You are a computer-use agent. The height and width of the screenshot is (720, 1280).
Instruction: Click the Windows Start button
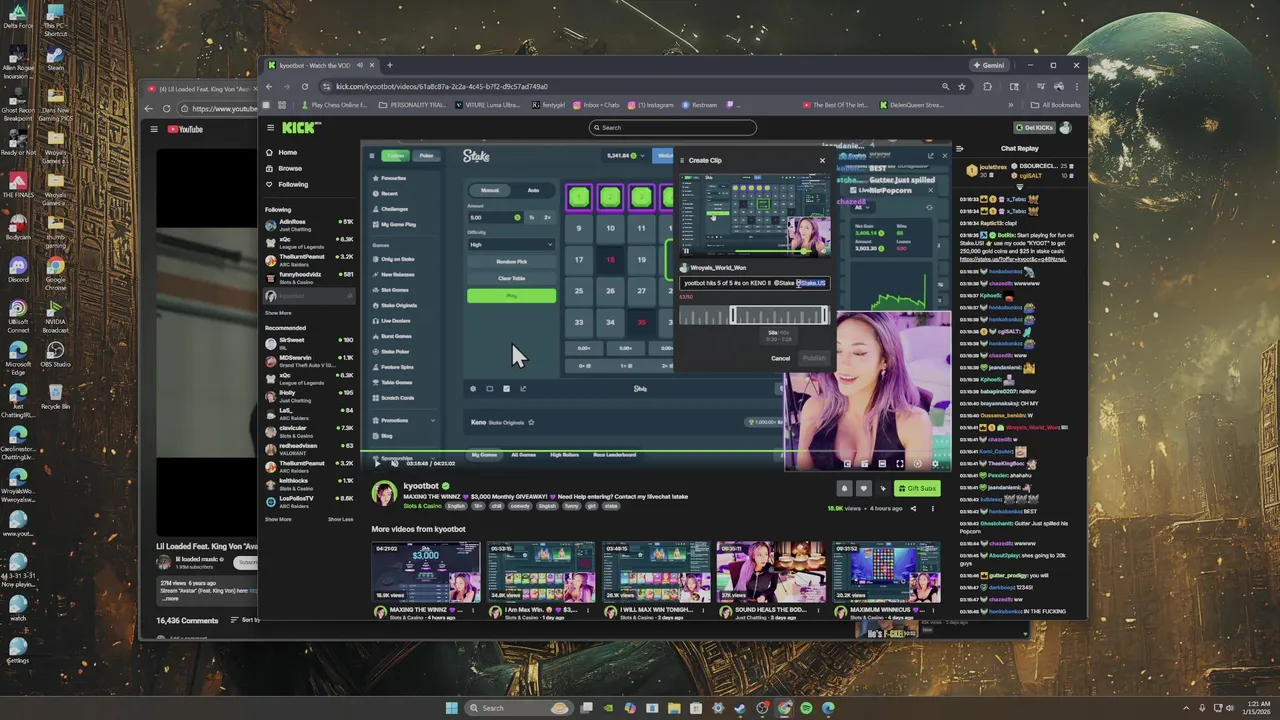click(451, 708)
